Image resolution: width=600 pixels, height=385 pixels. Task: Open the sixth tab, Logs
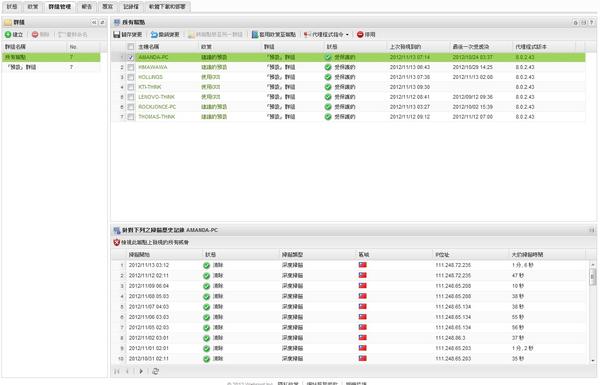(131, 7)
